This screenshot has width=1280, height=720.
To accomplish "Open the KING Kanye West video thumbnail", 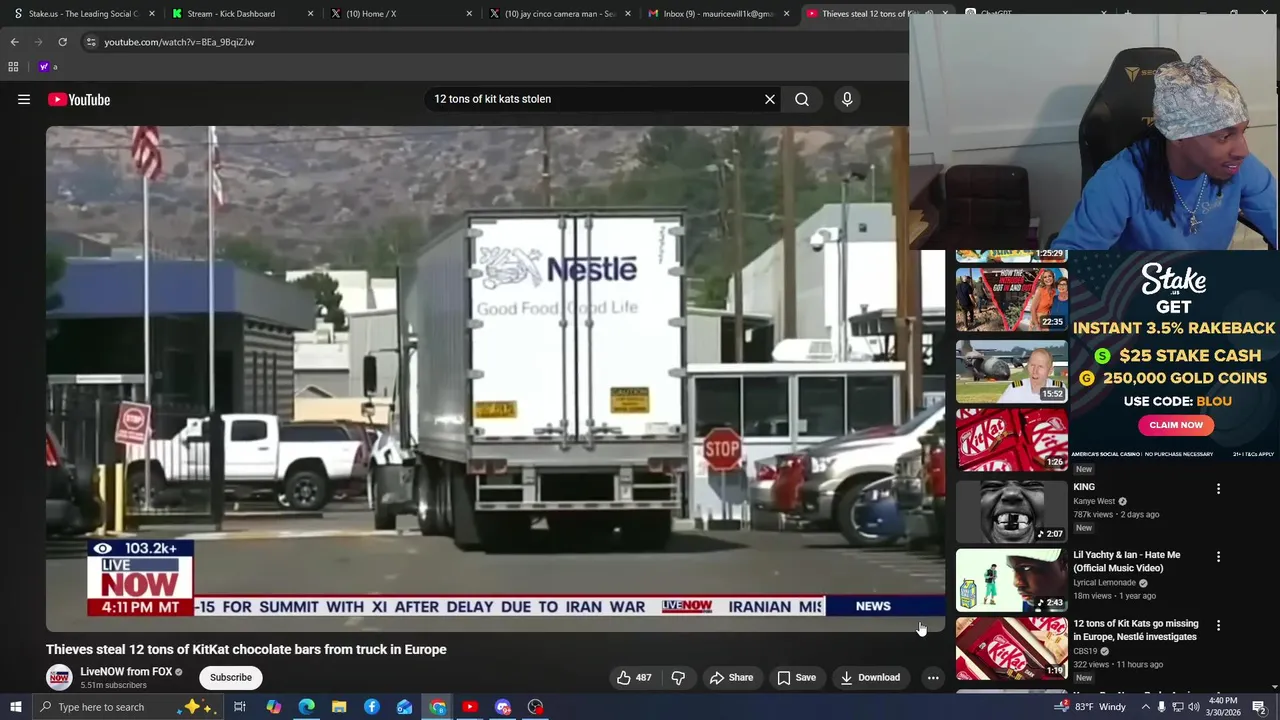I will tap(1011, 511).
